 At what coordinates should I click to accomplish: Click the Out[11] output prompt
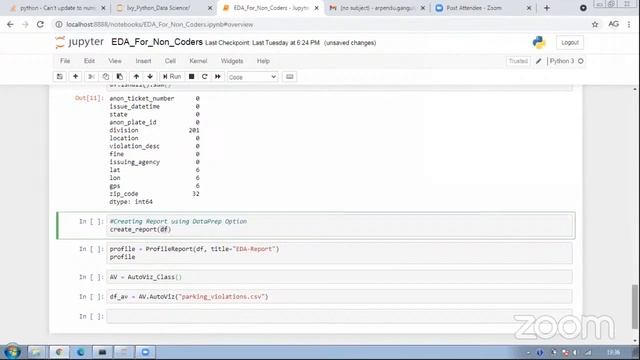pos(89,98)
